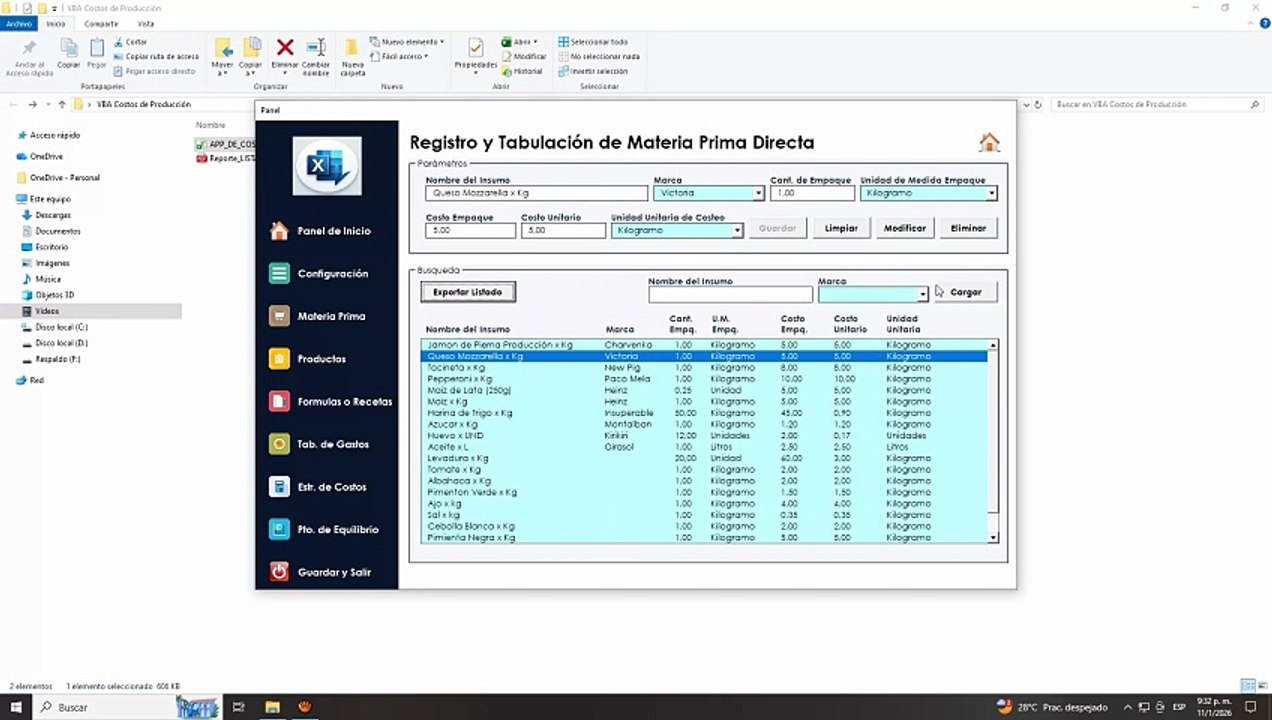Select Pepperoni x Kg row
The image size is (1272, 720).
[704, 379]
